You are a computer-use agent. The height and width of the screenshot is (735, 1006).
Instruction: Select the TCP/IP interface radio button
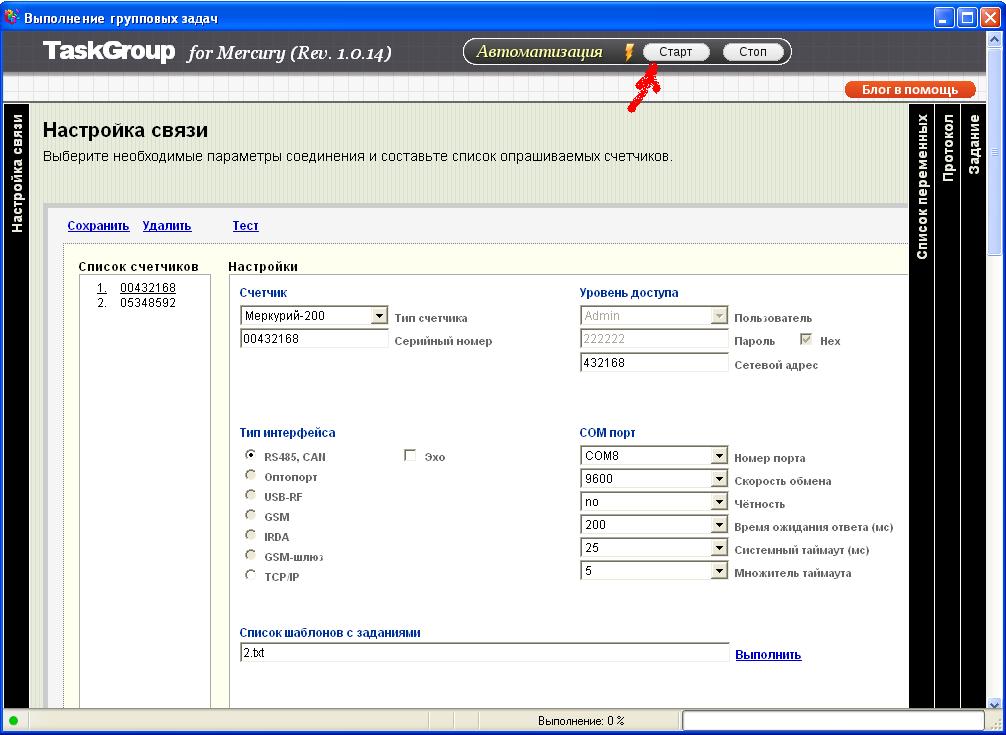pos(250,575)
